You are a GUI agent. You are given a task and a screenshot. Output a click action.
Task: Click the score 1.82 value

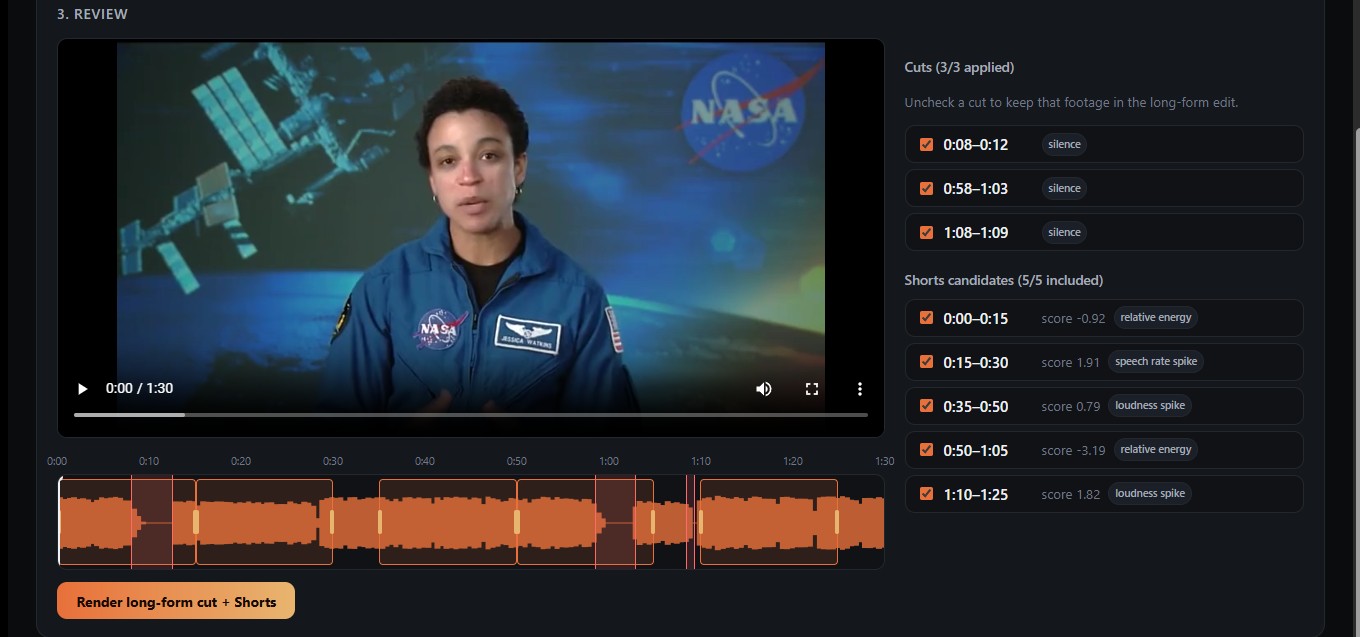[1070, 495]
